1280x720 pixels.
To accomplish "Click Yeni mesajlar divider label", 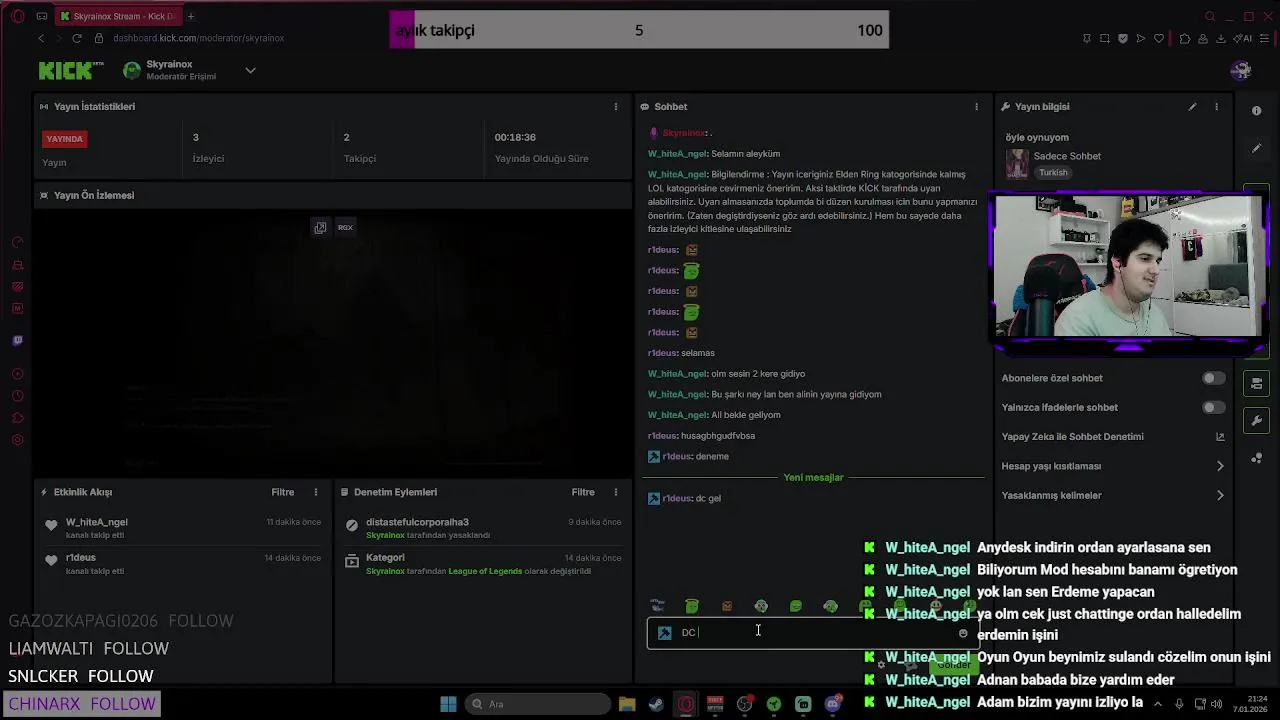I will point(813,477).
